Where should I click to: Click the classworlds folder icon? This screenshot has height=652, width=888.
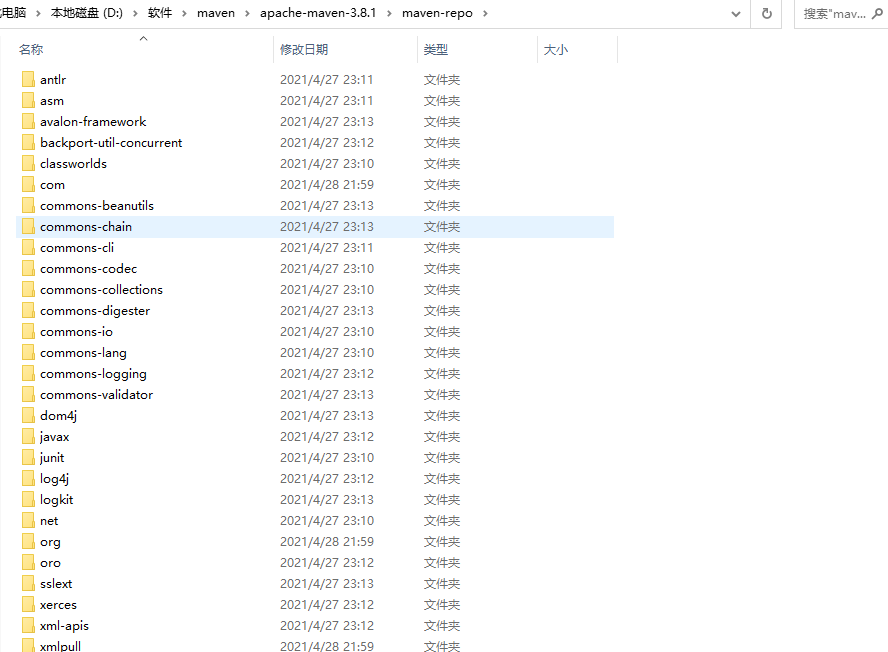(x=28, y=163)
